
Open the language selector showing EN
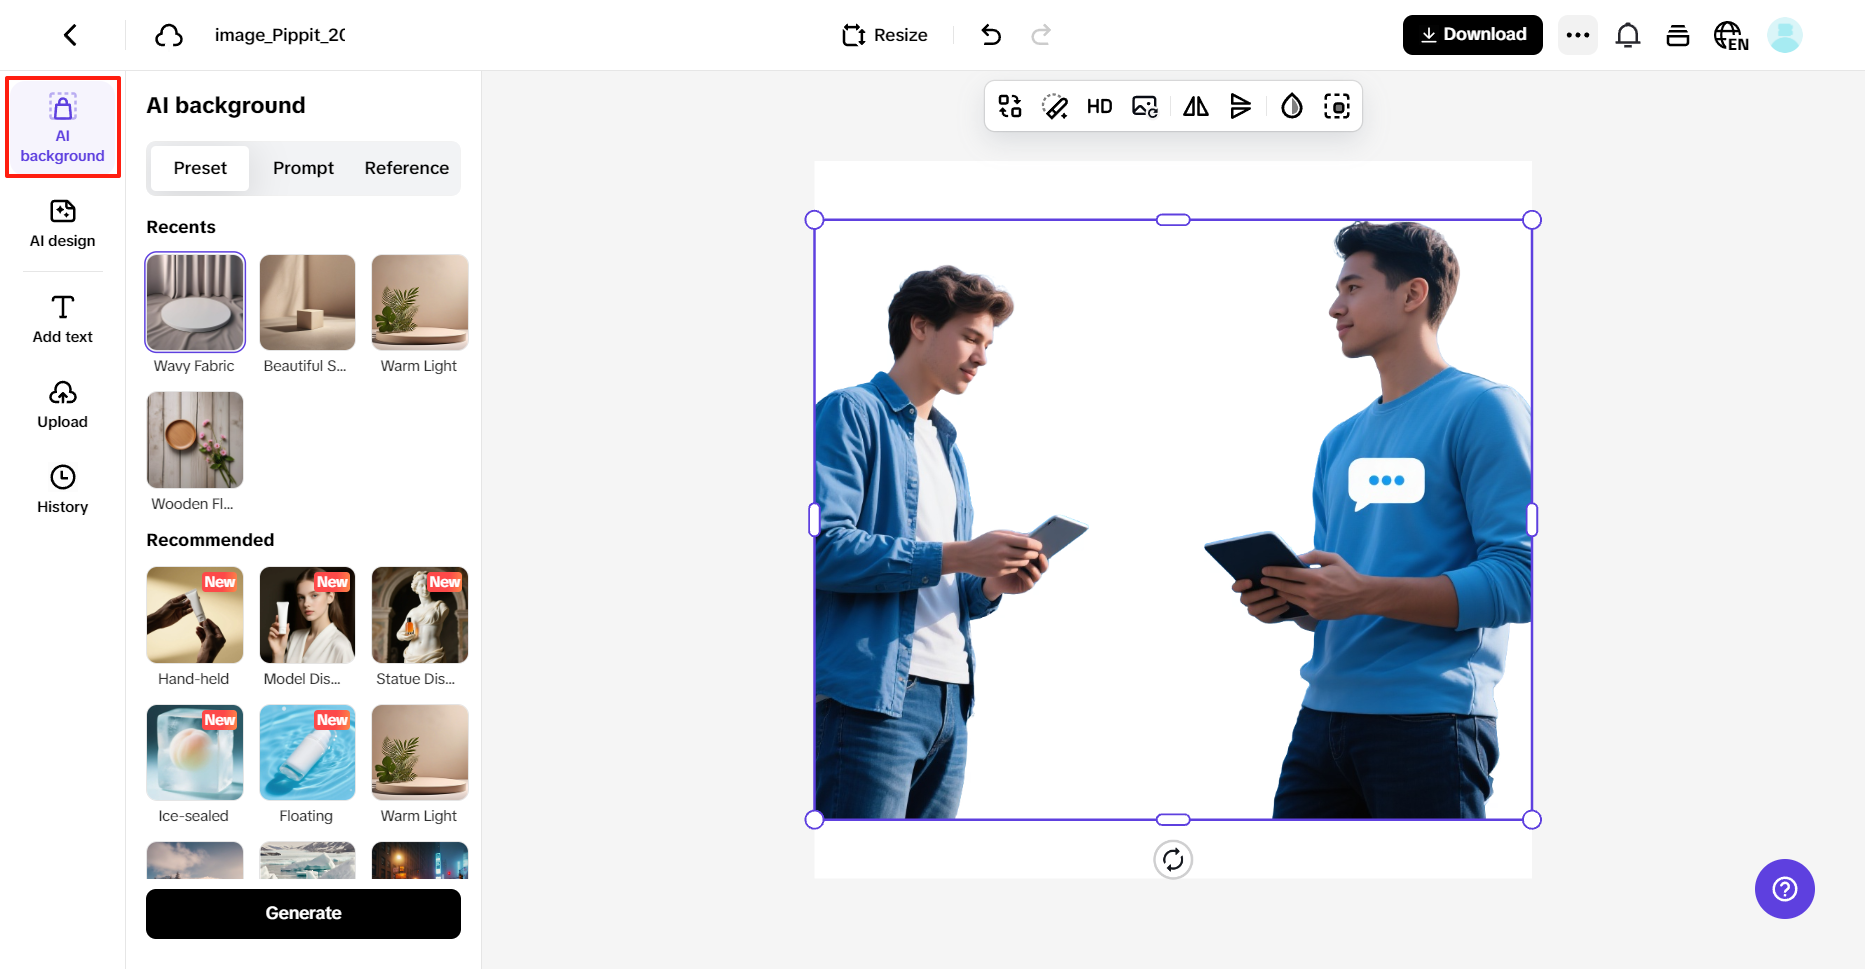click(1731, 34)
